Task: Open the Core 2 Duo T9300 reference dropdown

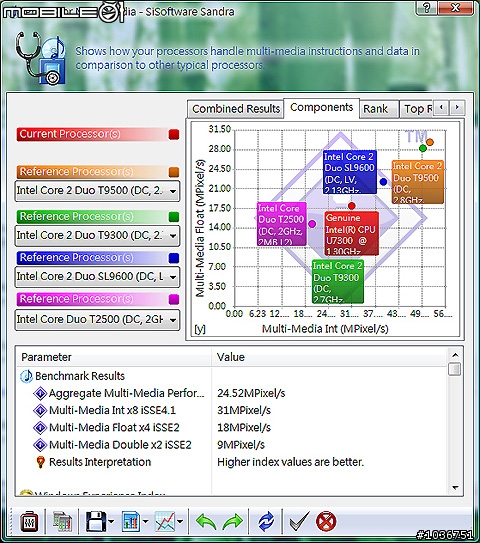Action: pyautogui.click(x=97, y=235)
